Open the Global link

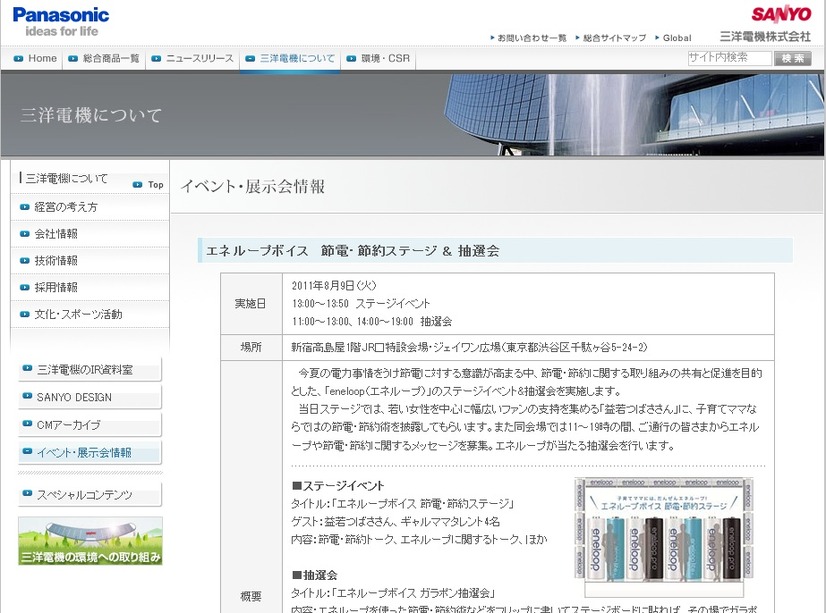(x=673, y=38)
